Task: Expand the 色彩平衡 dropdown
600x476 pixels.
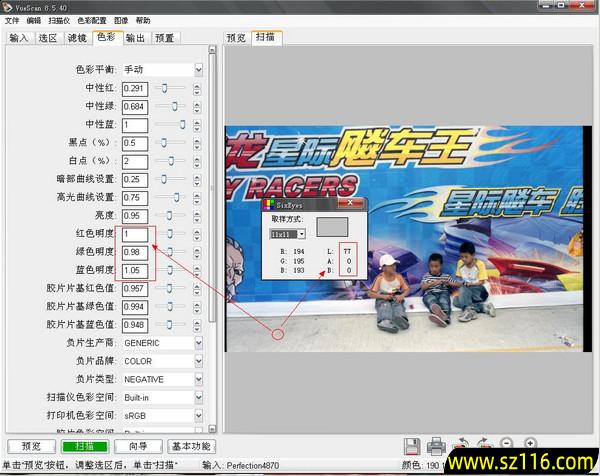Action: pyautogui.click(x=198, y=70)
